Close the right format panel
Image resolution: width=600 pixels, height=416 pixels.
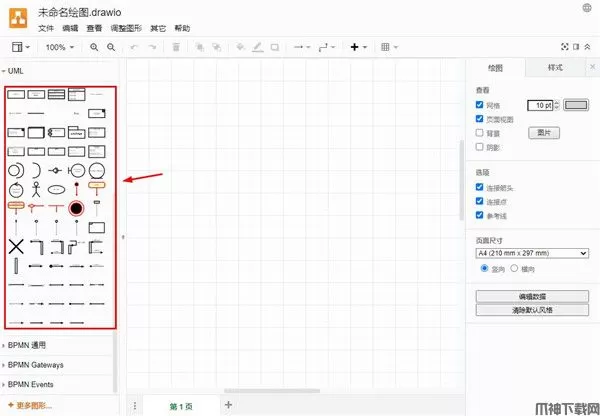pos(593,67)
